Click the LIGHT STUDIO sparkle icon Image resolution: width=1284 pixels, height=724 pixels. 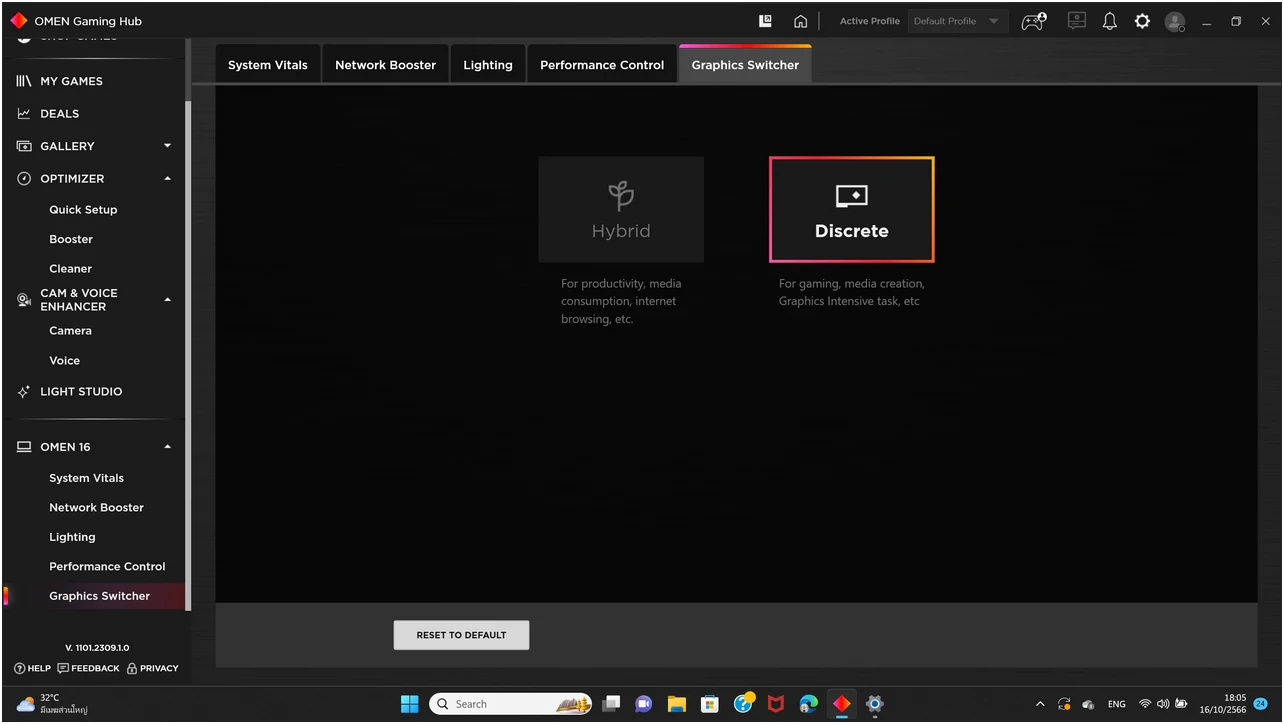[24, 392]
